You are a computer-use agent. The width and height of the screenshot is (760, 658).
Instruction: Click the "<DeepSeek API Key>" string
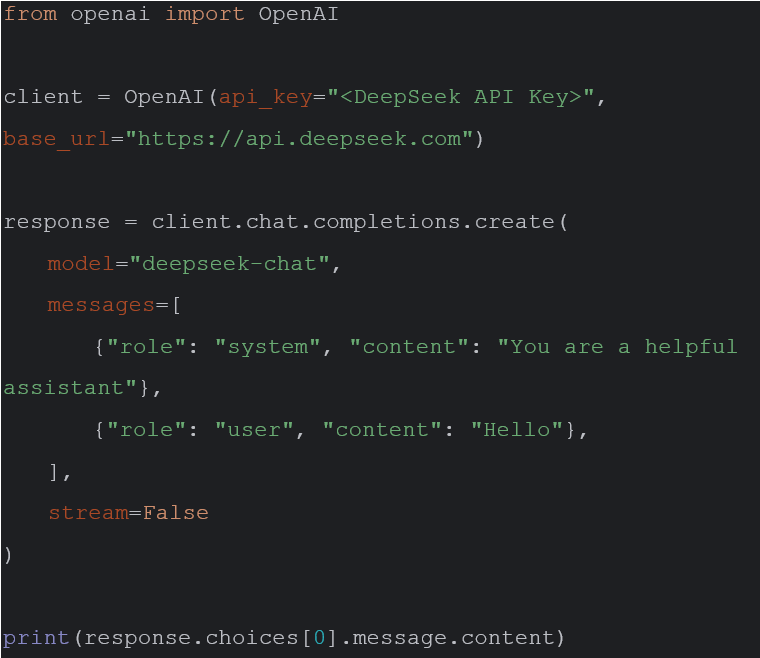[x=460, y=97]
